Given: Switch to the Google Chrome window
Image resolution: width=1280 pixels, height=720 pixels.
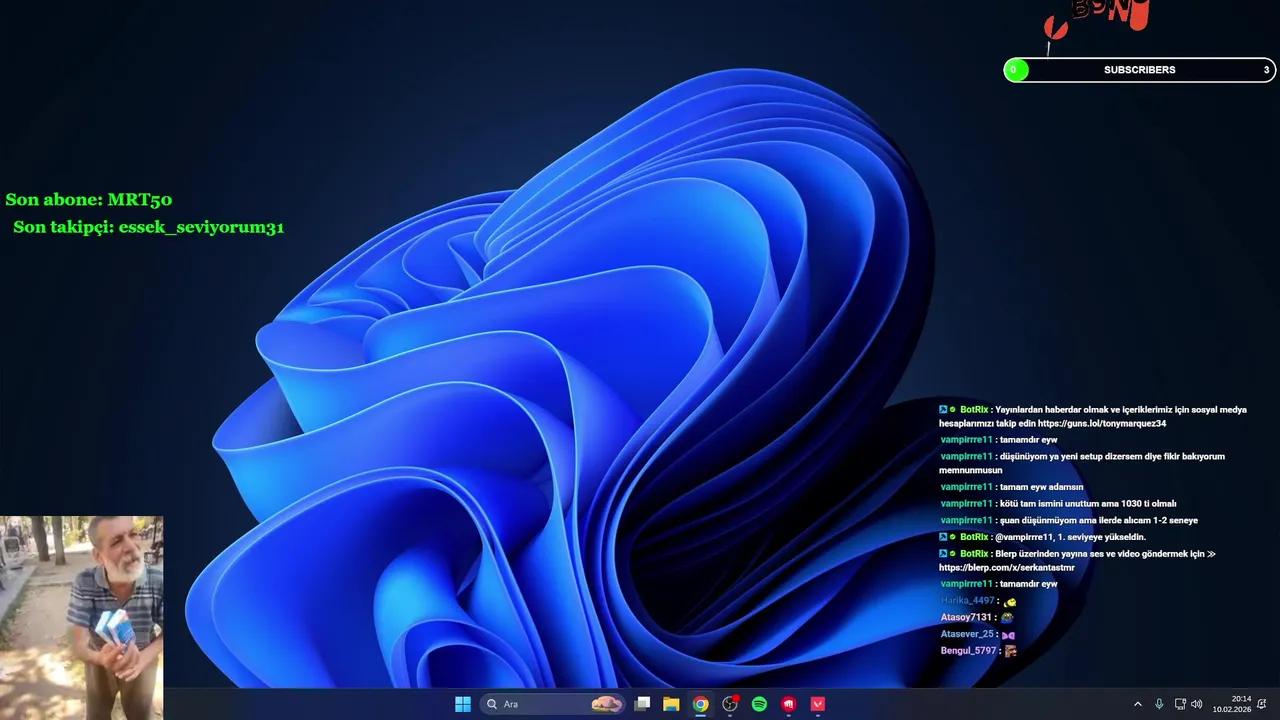Looking at the screenshot, I should 701,704.
